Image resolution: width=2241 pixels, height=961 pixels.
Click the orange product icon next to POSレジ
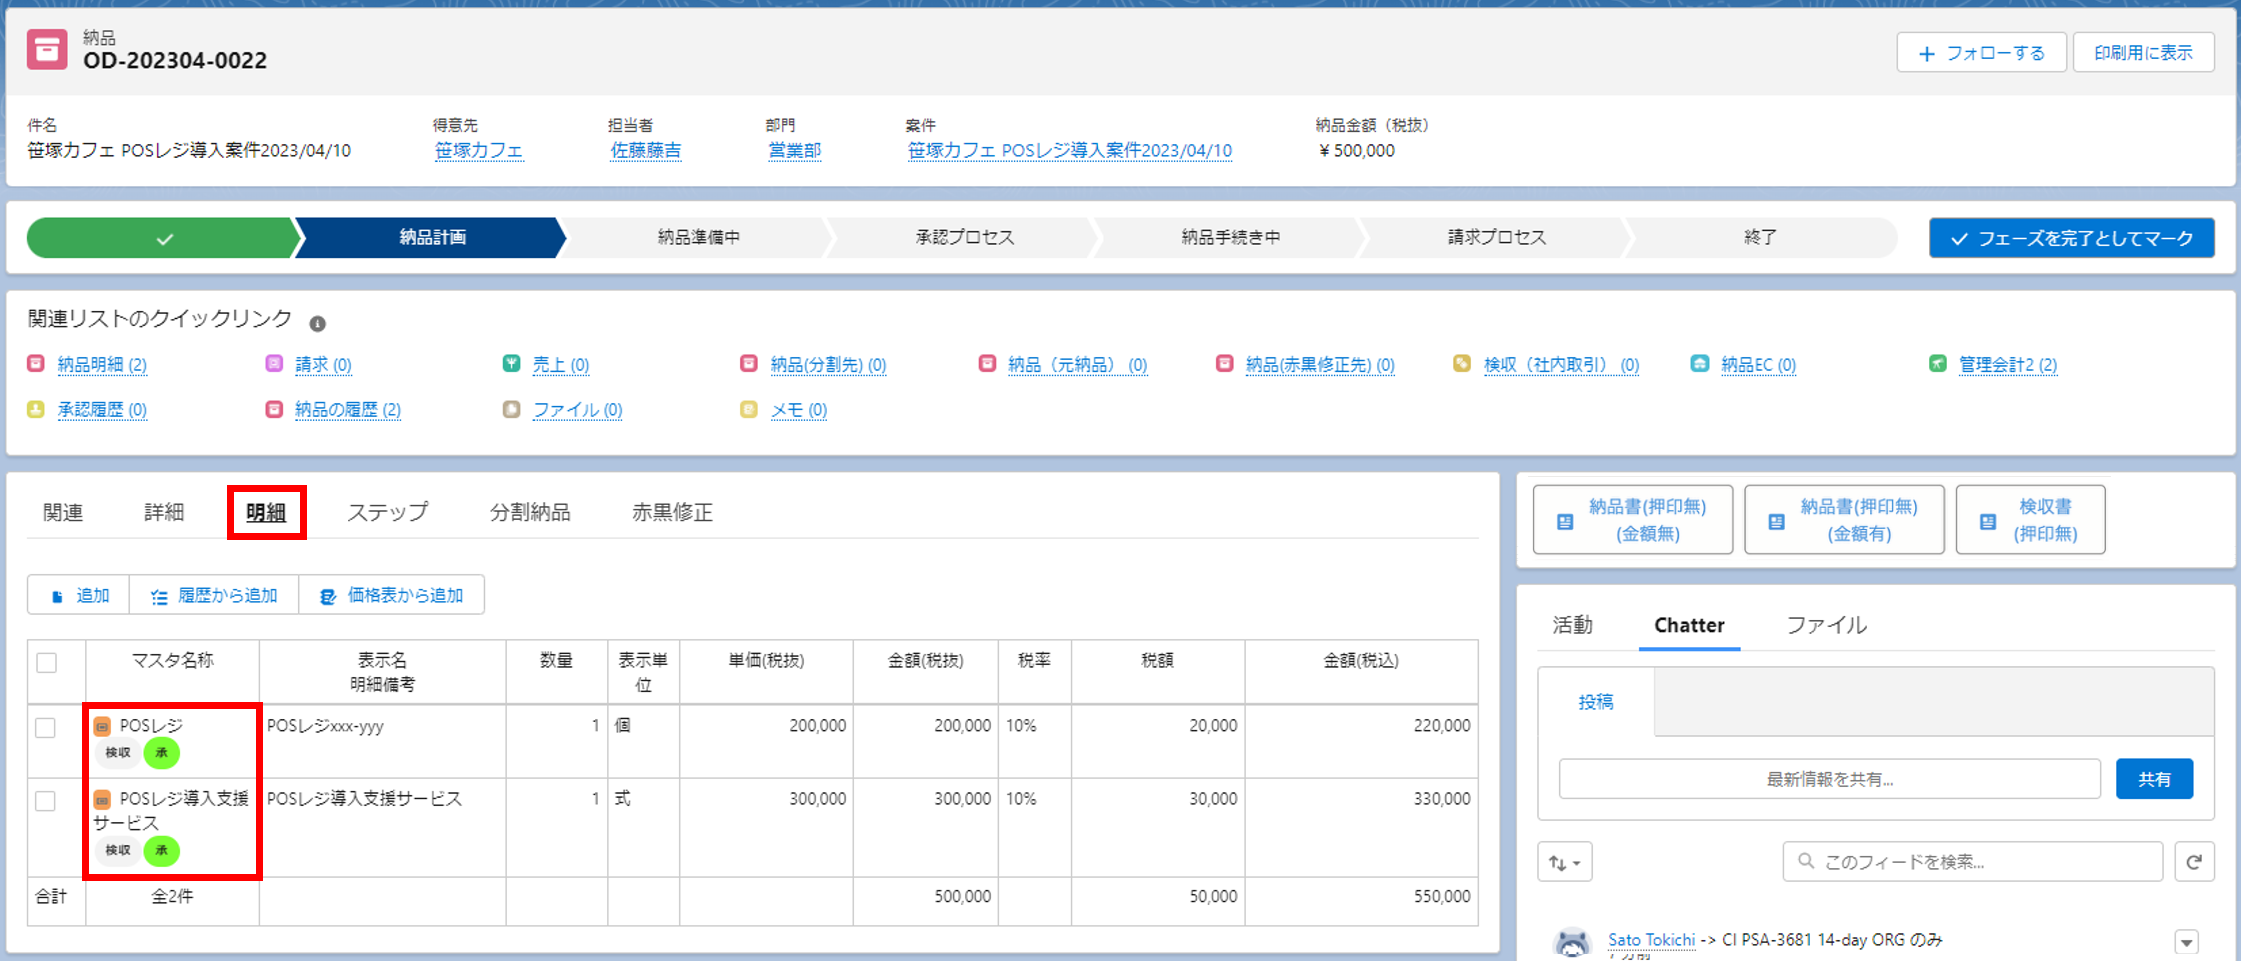[x=102, y=726]
